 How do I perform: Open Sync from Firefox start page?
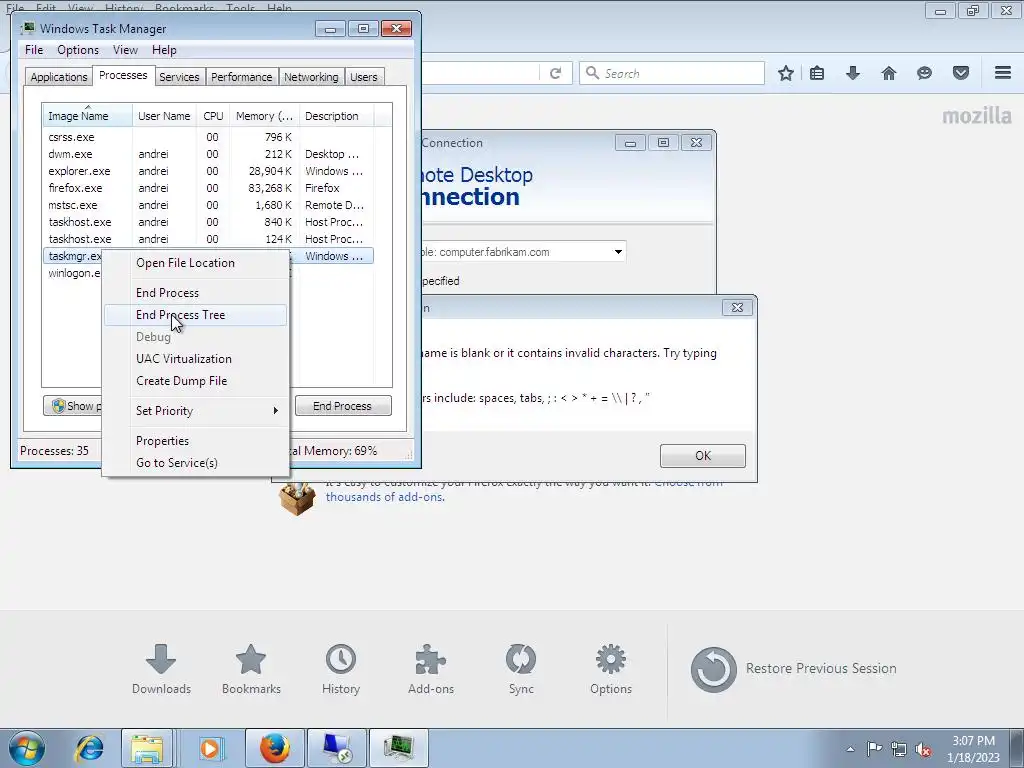tap(521, 669)
